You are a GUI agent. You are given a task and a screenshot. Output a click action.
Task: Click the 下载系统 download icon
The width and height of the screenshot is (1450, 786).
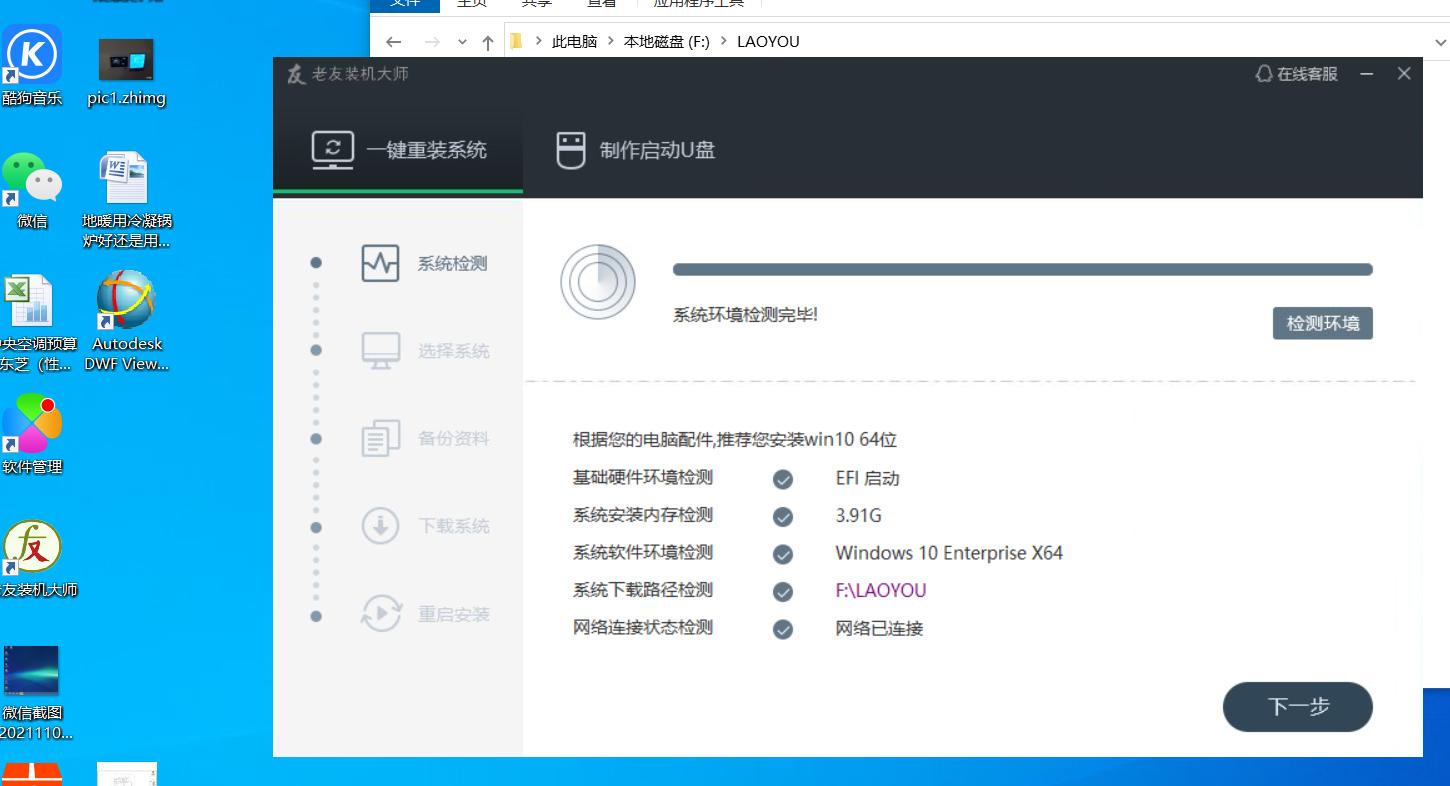[x=380, y=525]
